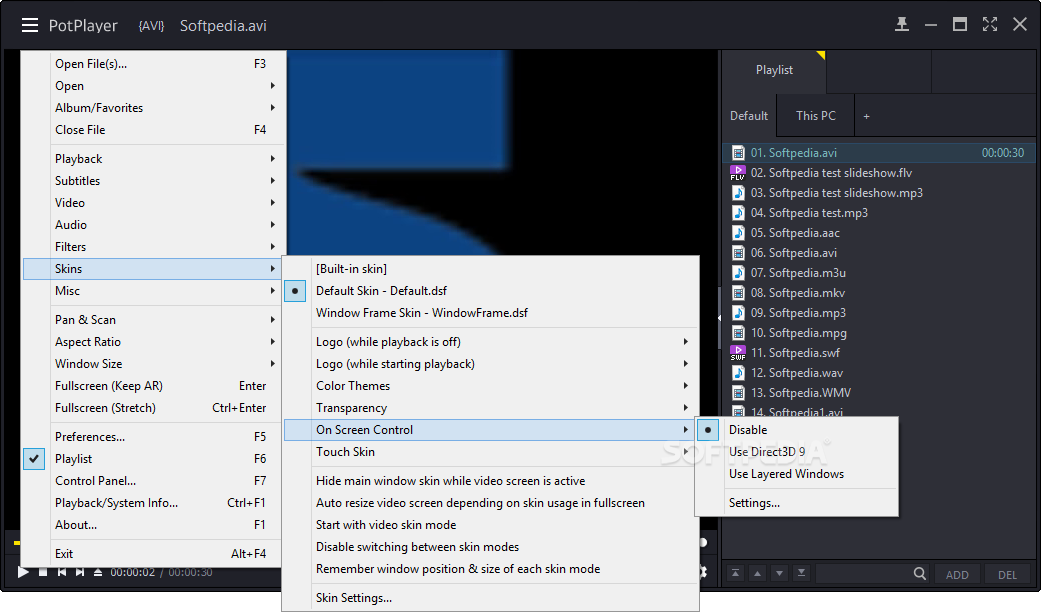
Task: Select 07. Softpedia.m3u playlist entry
Action: [x=878, y=273]
